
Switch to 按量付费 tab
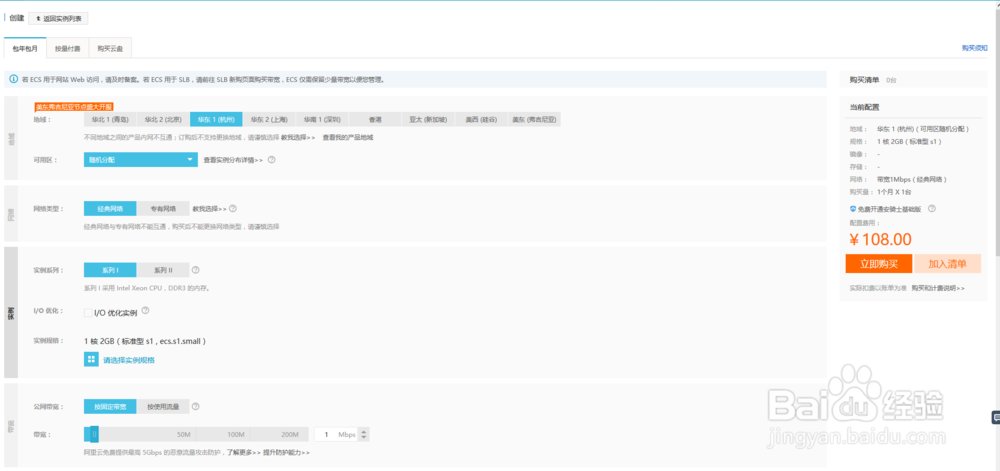(x=67, y=48)
